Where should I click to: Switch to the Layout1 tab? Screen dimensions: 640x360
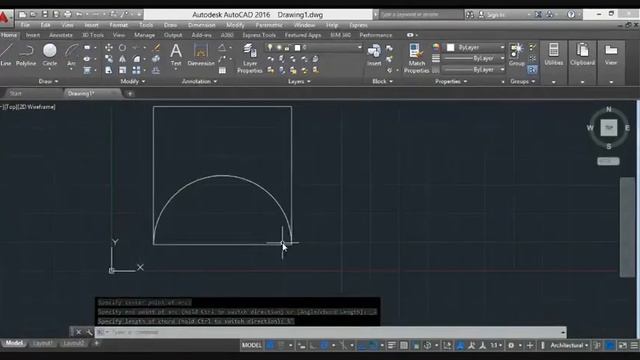click(x=42, y=343)
